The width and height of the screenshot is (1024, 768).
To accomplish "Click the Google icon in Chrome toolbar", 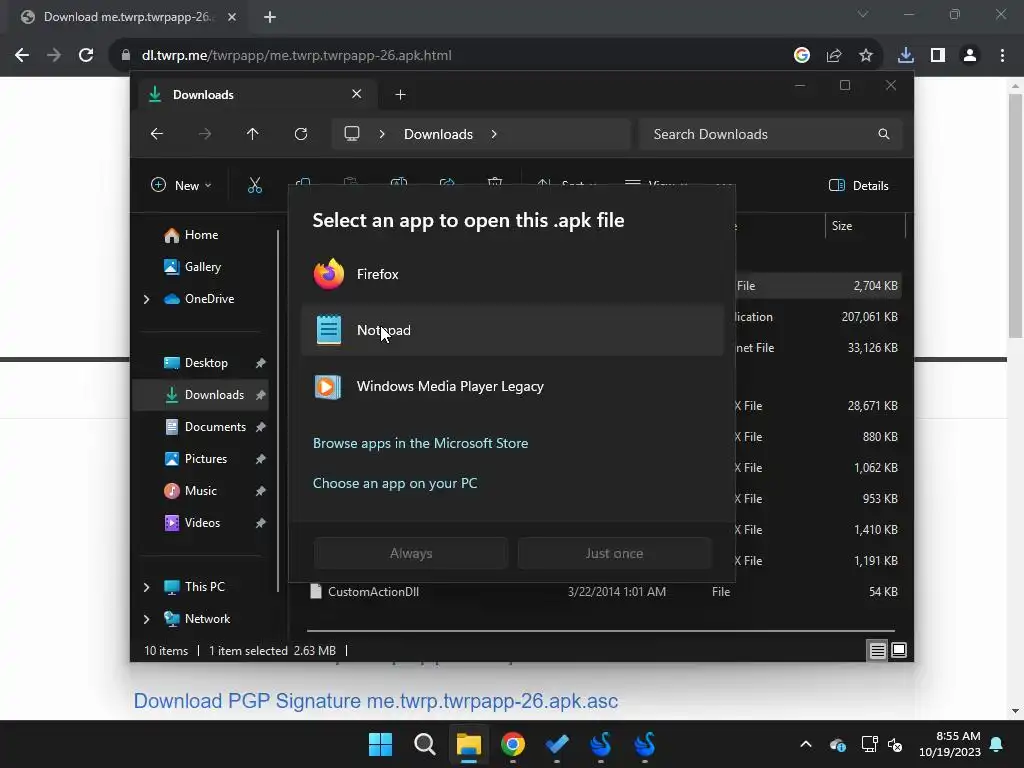I will pos(802,56).
